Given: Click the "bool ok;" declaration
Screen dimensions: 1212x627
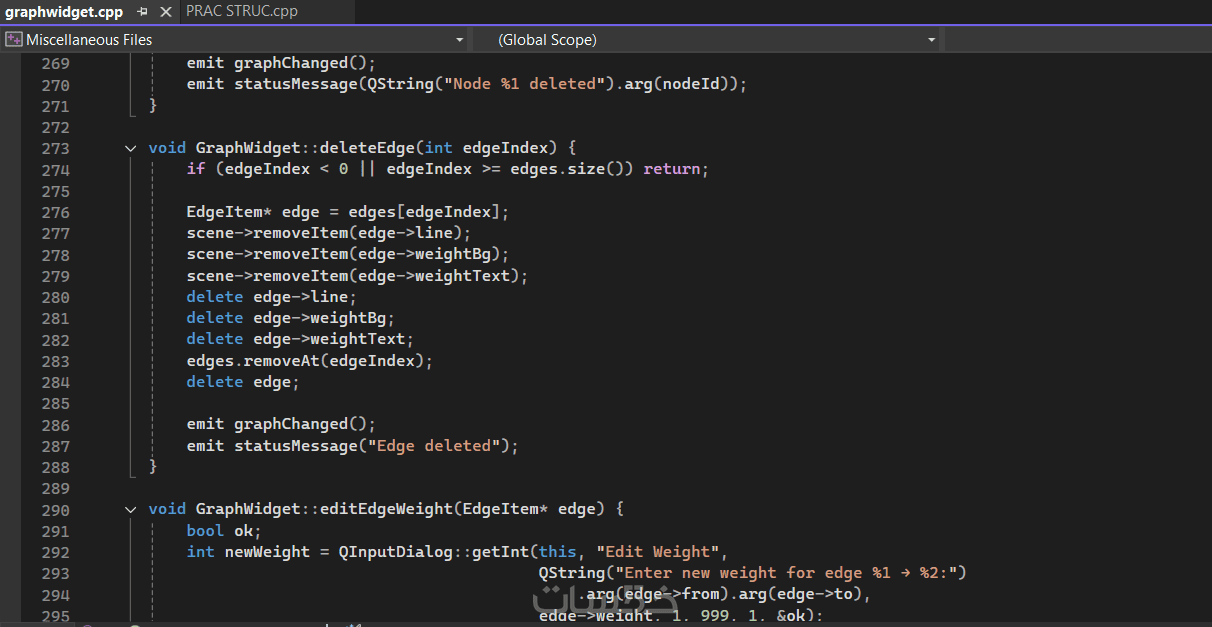Looking at the screenshot, I should pyautogui.click(x=224, y=531).
